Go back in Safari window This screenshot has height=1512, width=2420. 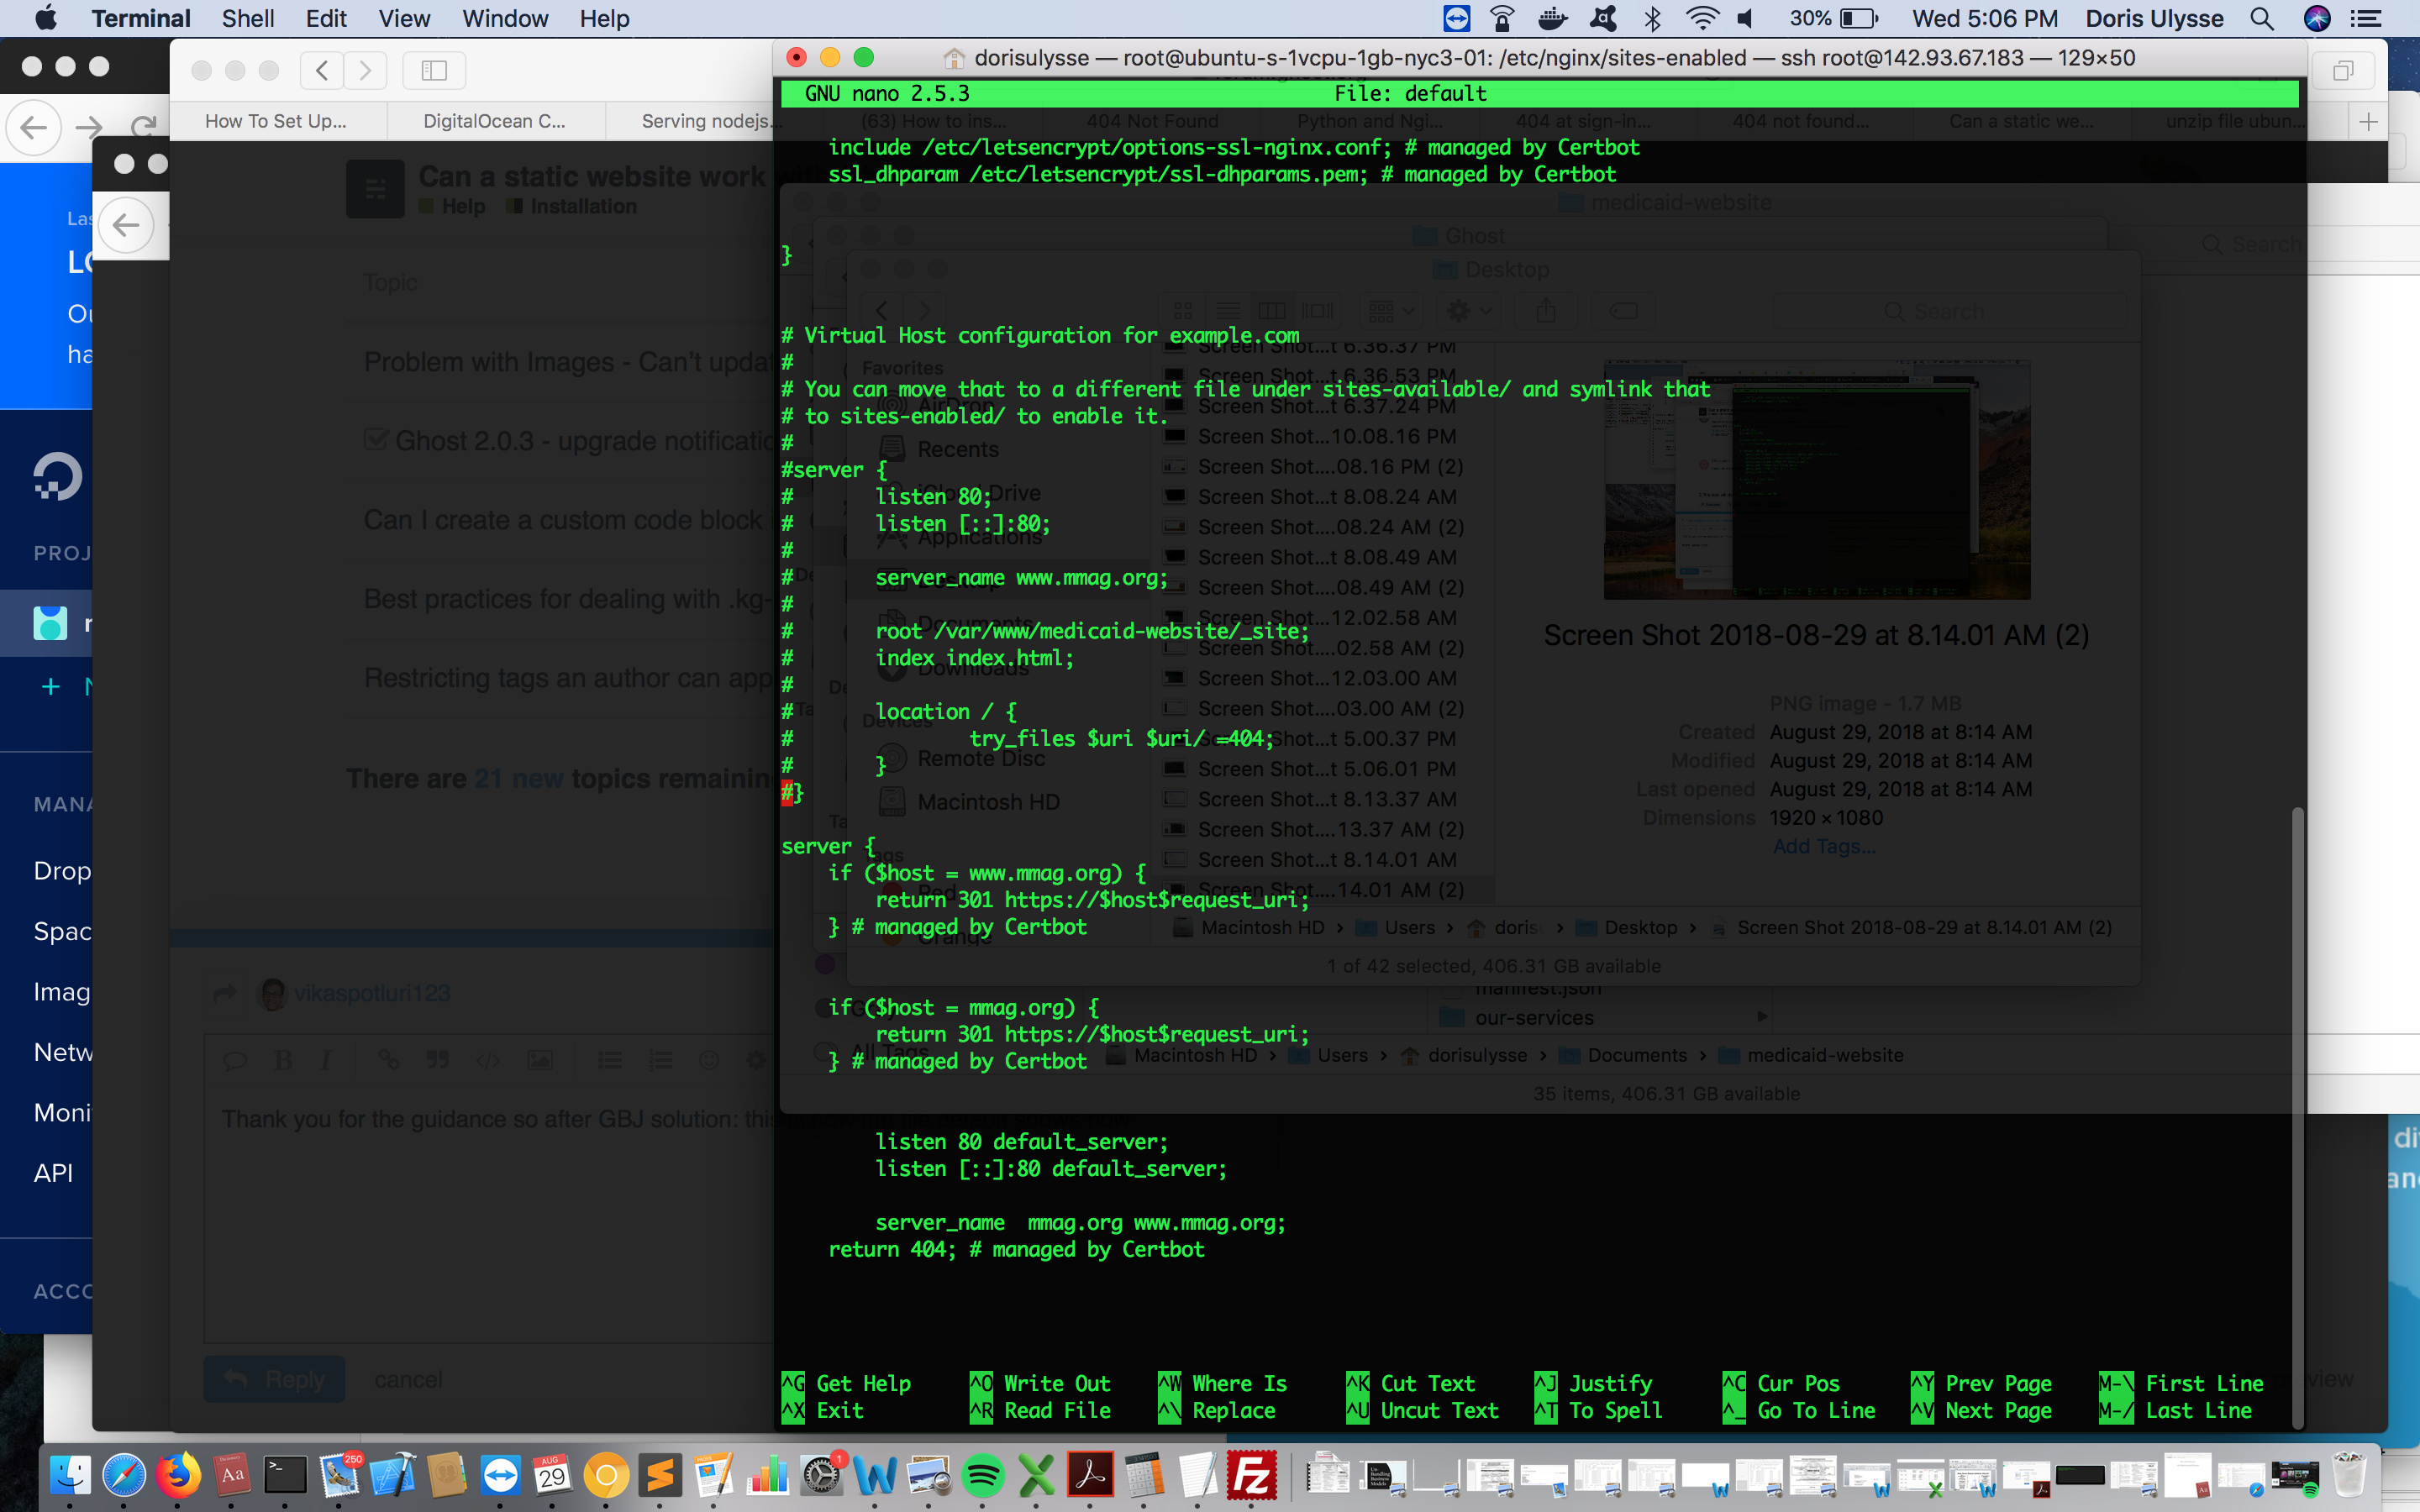click(322, 70)
